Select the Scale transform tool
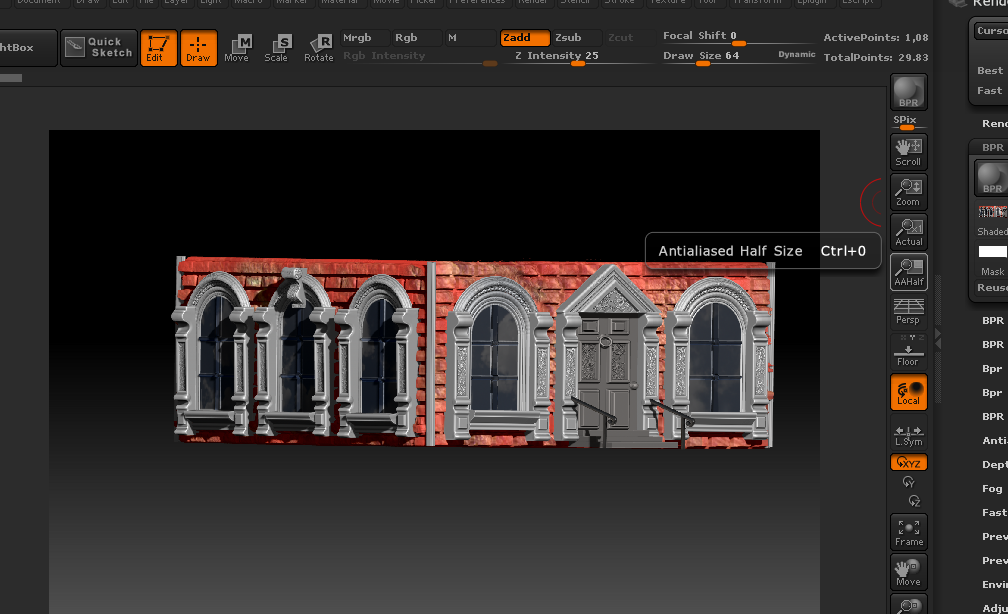Image resolution: width=1008 pixels, height=614 pixels. pyautogui.click(x=277, y=48)
